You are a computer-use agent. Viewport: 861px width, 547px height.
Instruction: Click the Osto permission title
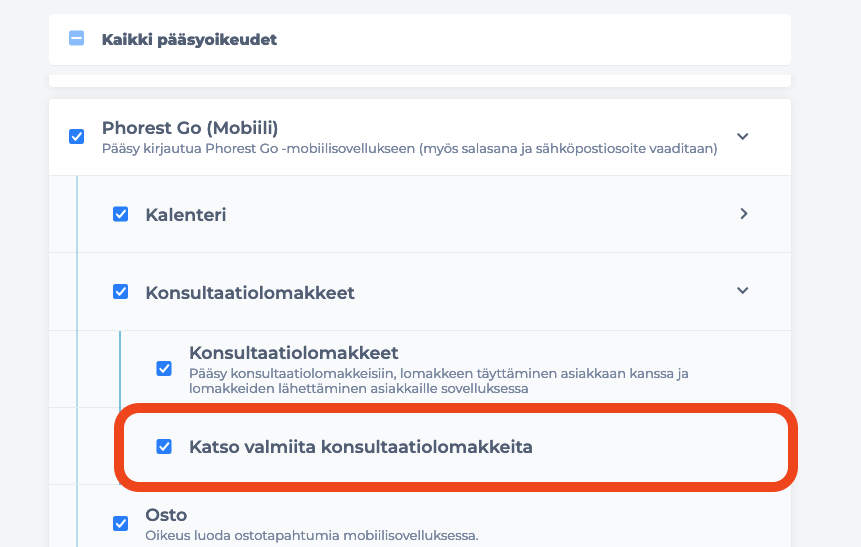tap(166, 515)
